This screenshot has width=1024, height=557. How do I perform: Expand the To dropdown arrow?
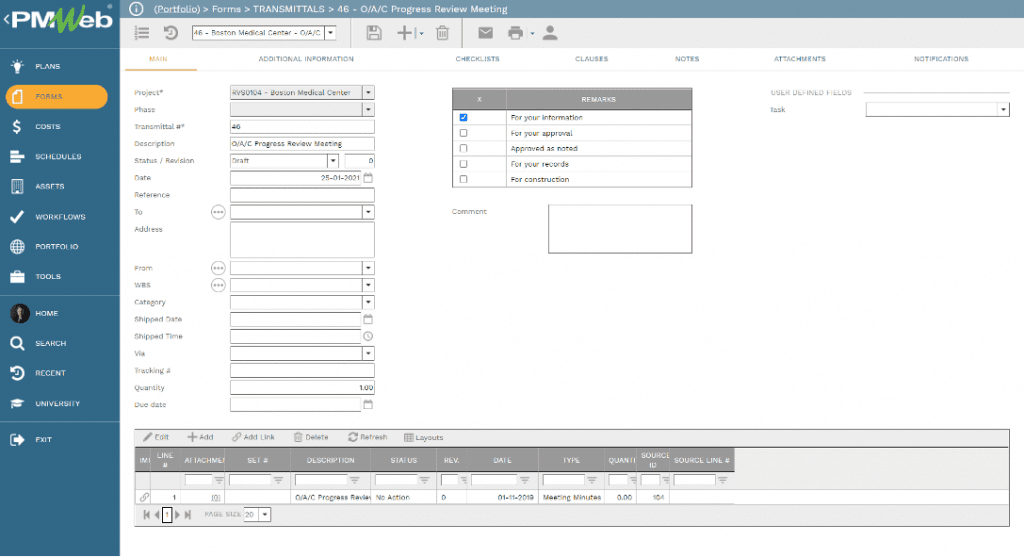(368, 212)
